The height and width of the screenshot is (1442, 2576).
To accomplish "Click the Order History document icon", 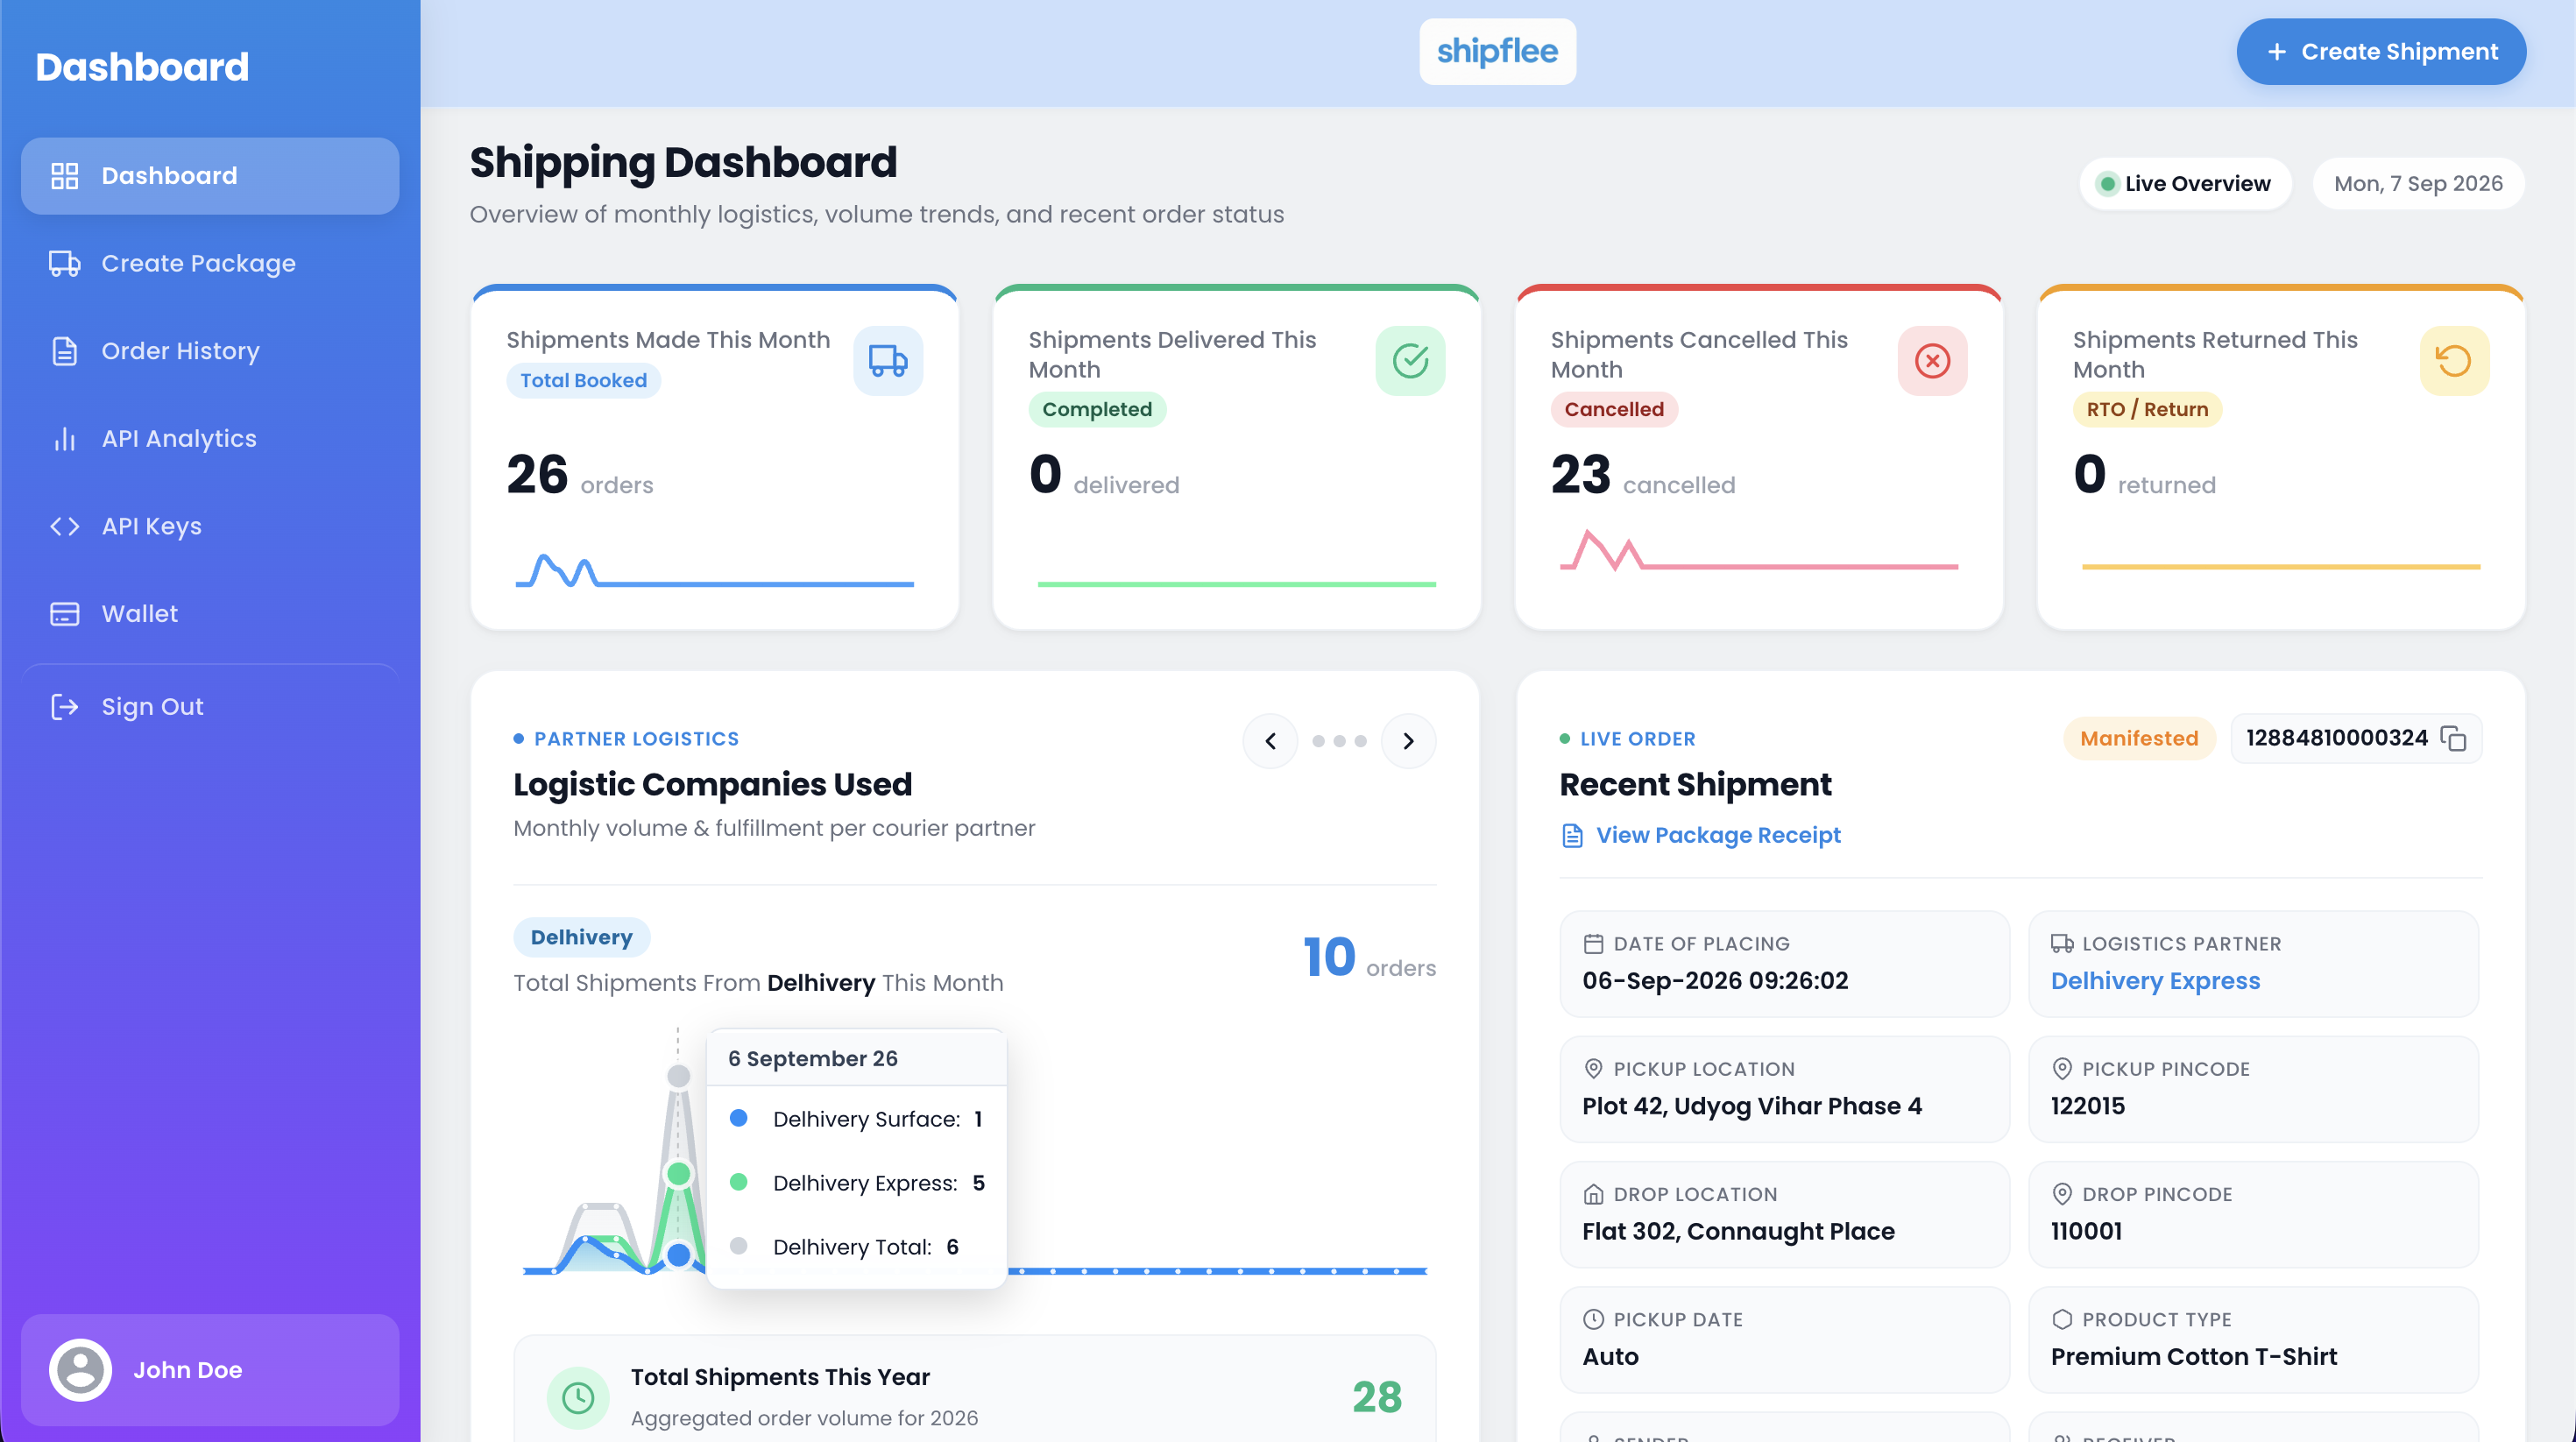I will (65, 351).
